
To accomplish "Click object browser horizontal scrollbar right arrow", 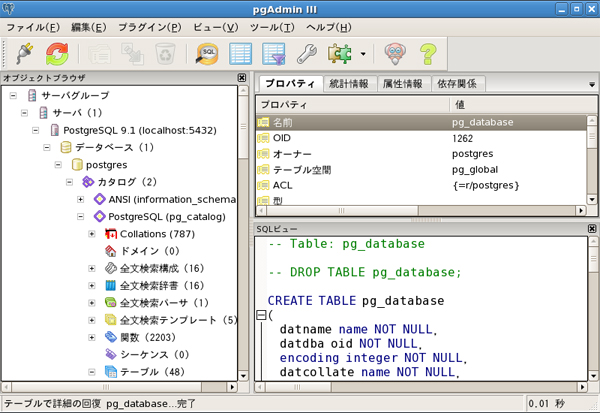I will [232, 387].
